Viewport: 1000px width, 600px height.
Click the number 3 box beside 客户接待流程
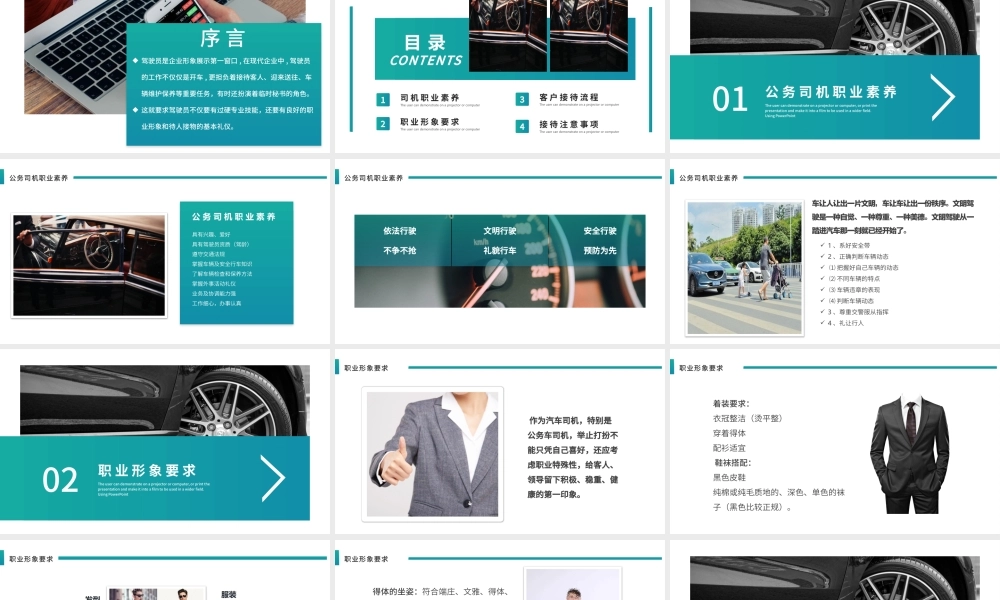tap(522, 100)
